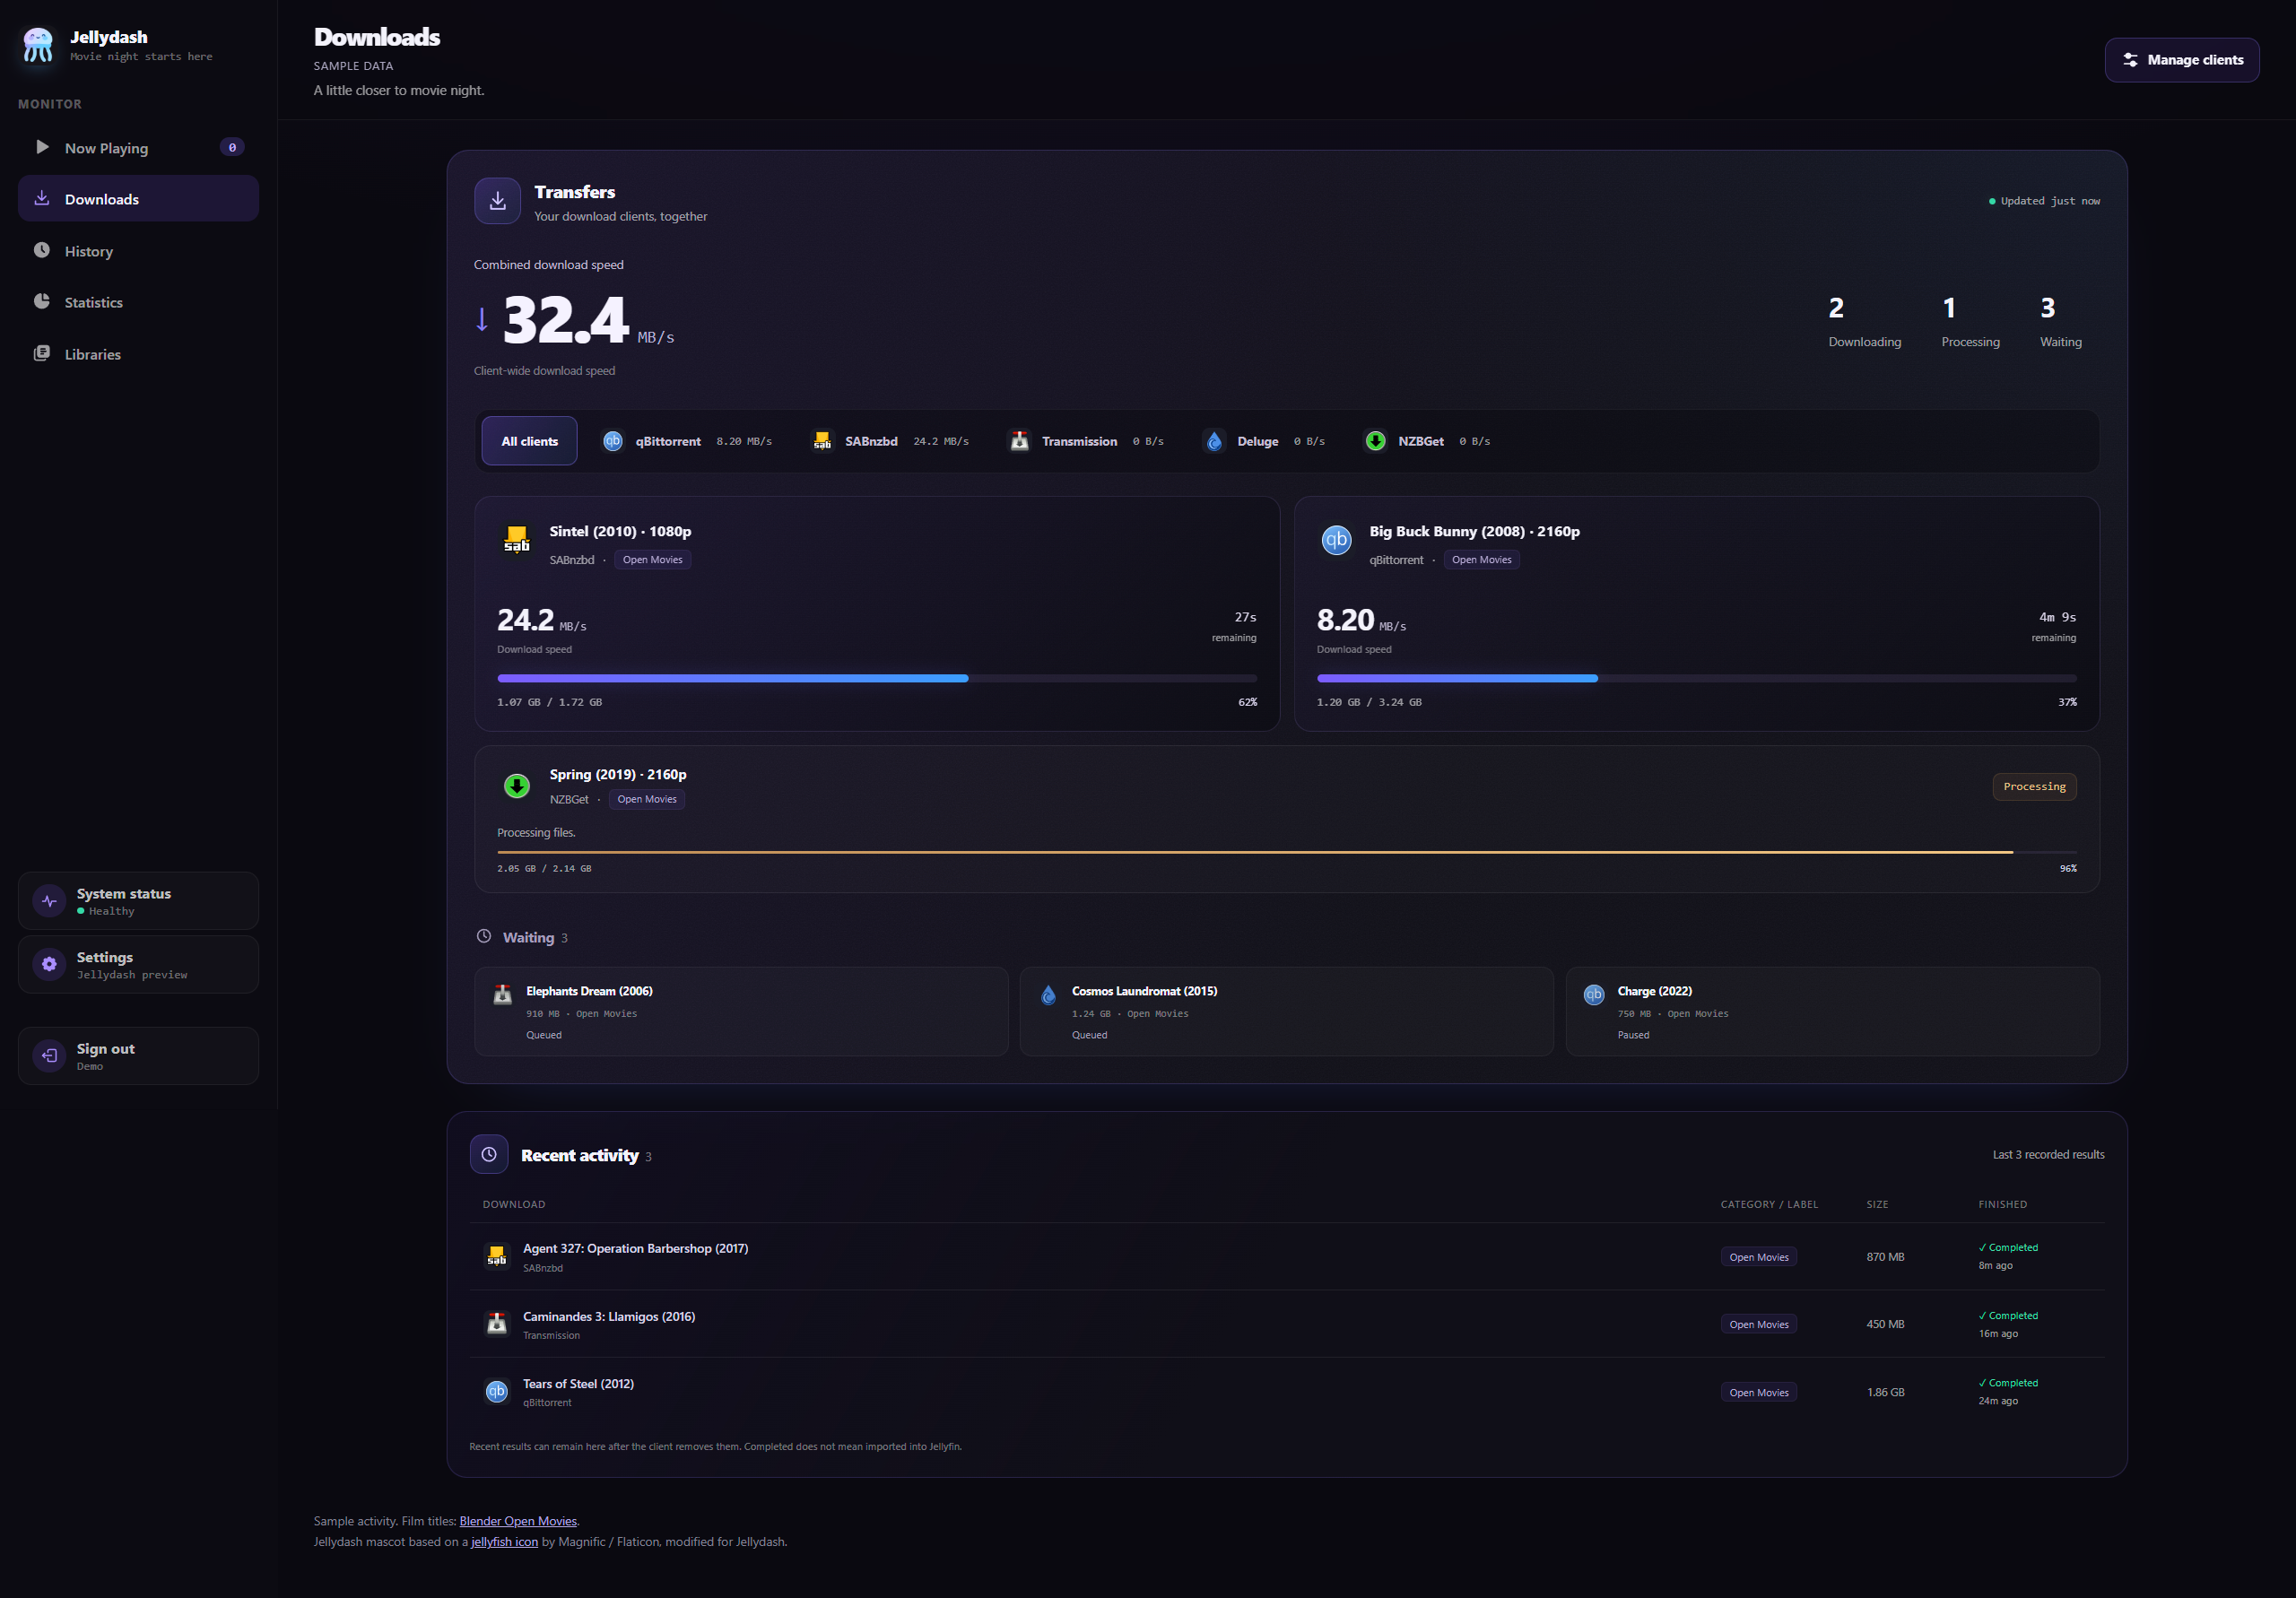Click the Charge (2022) title

(x=1654, y=991)
